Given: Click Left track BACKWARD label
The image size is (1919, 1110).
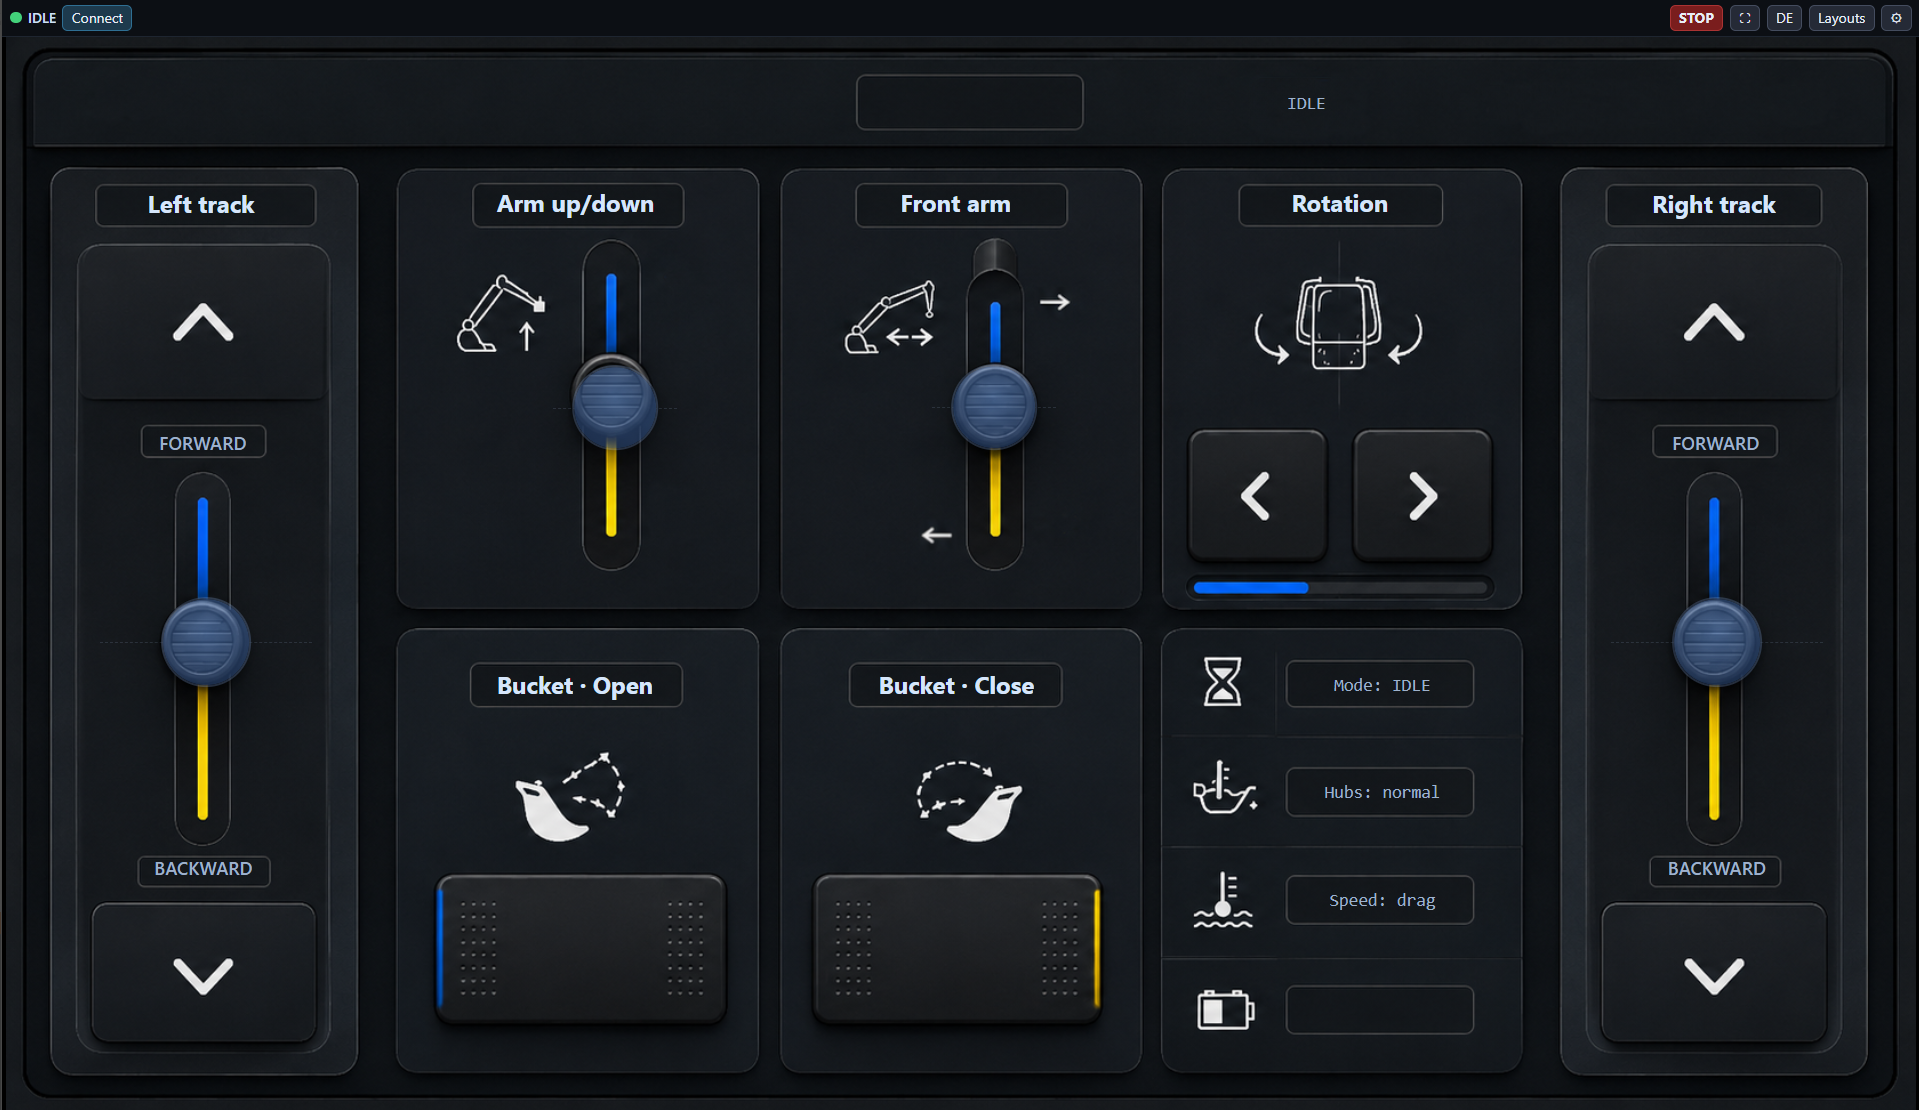Looking at the screenshot, I should pyautogui.click(x=203, y=869).
